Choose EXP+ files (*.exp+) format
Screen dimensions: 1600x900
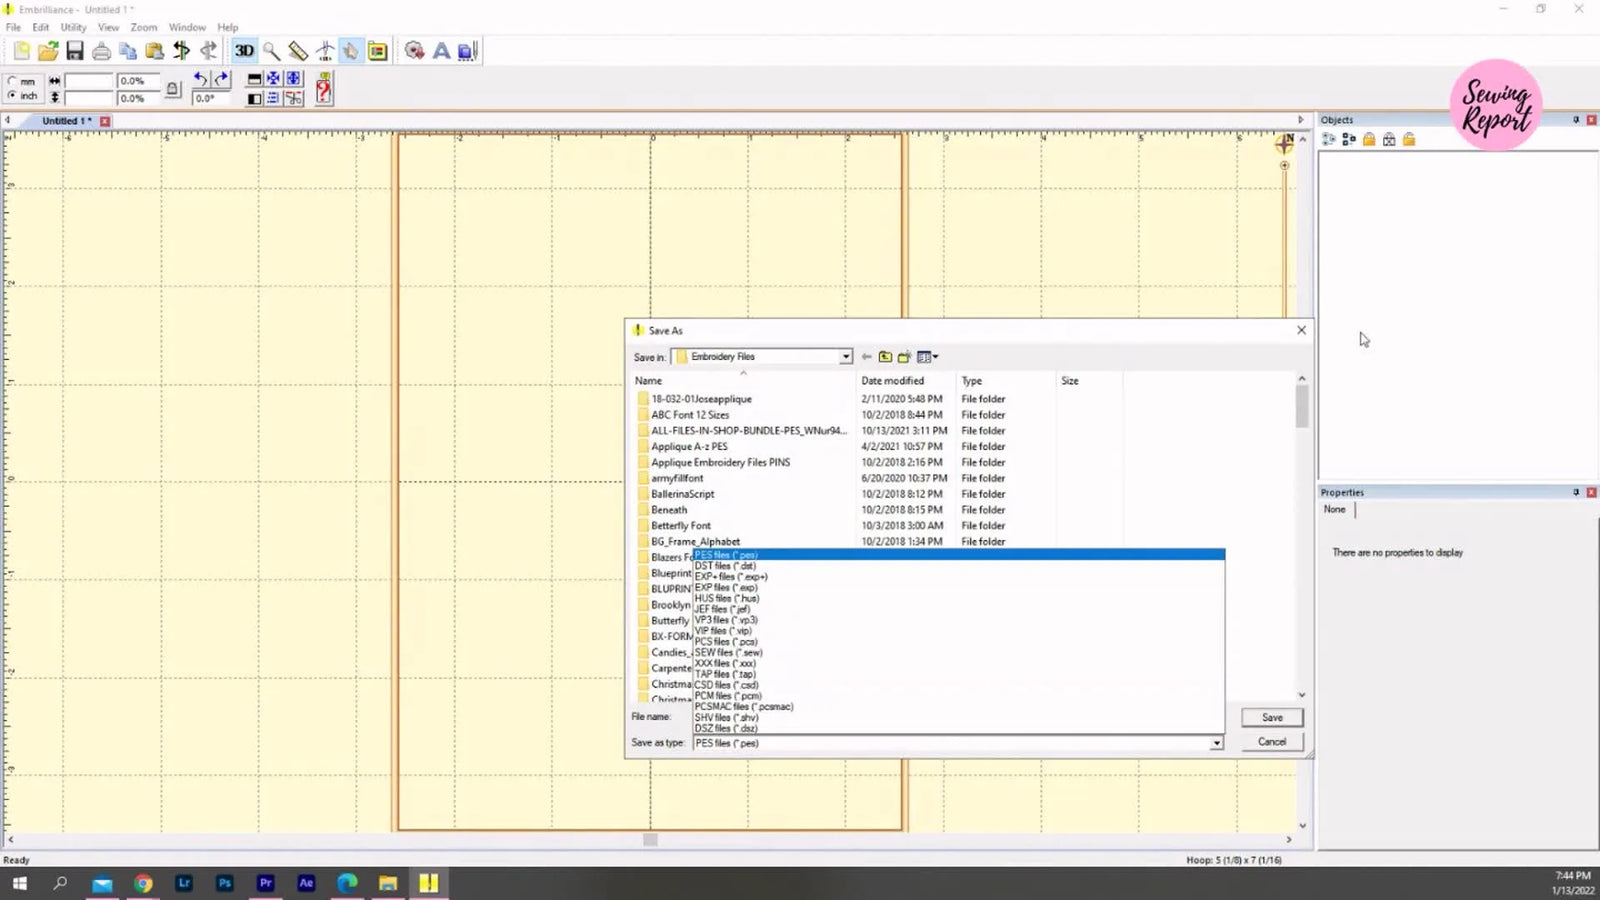tap(958, 577)
